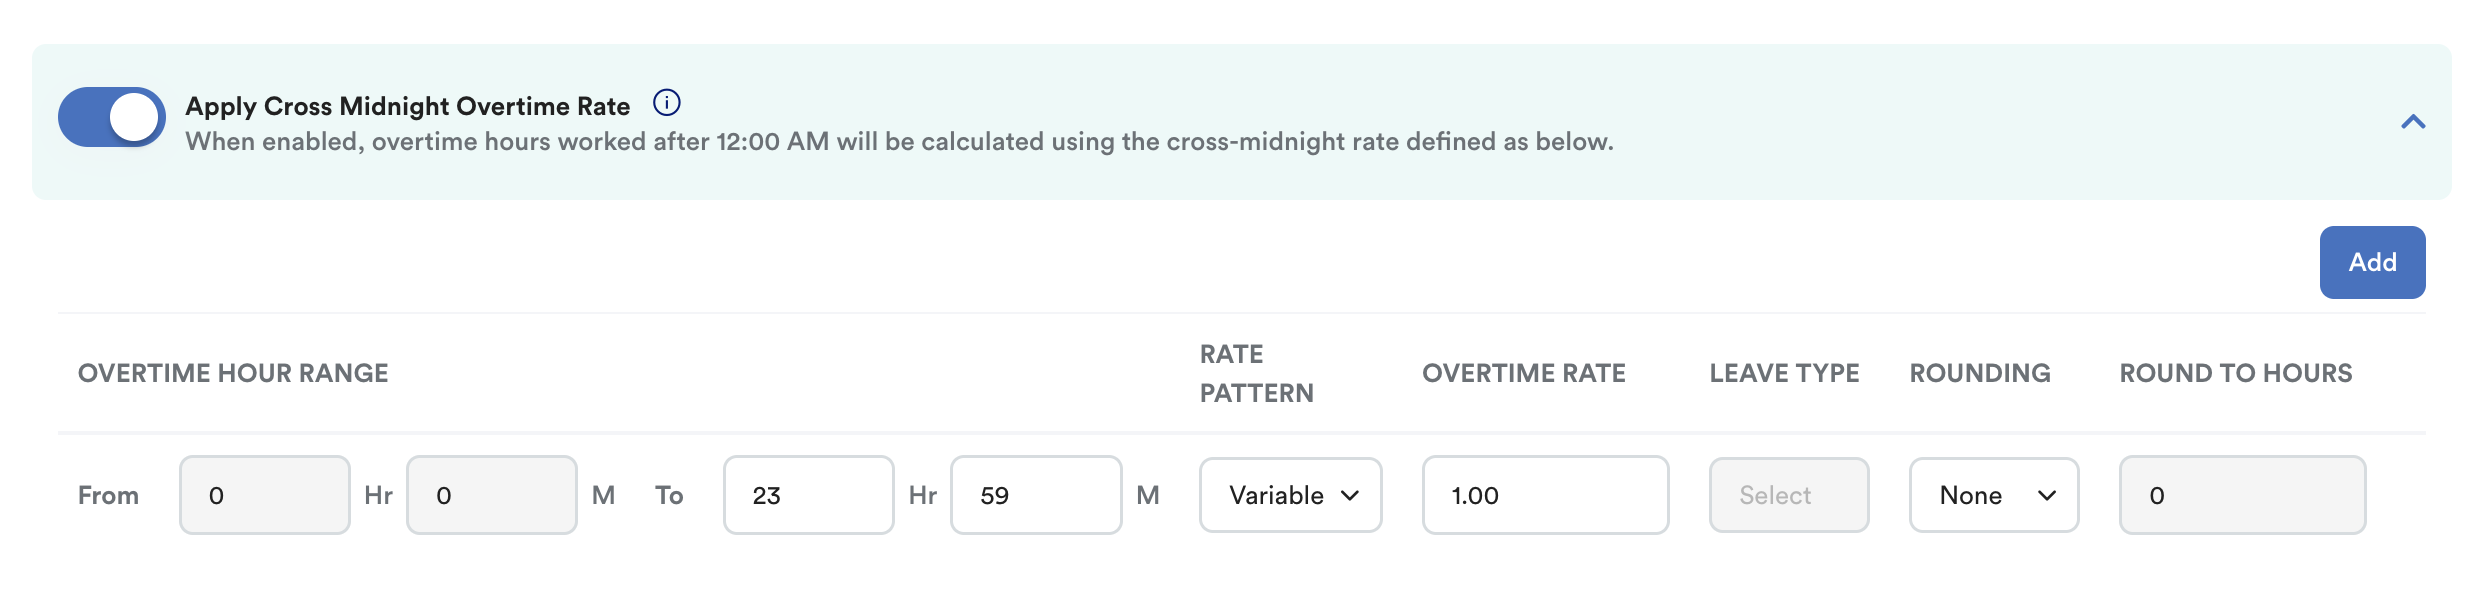Viewport: 2486px width, 592px height.
Task: Focus the From hours field
Action: coord(265,495)
